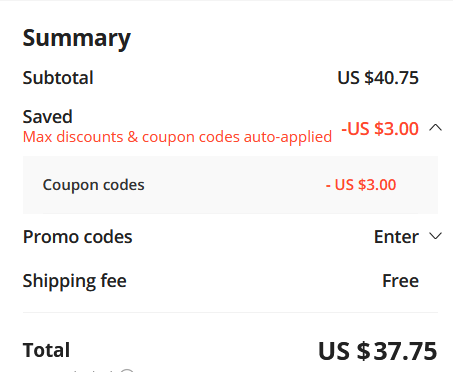Click the gray coupon details panel

point(230,185)
